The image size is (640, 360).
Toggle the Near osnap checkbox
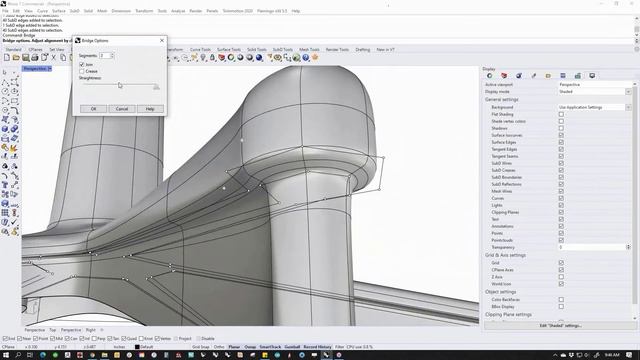pos(20,339)
